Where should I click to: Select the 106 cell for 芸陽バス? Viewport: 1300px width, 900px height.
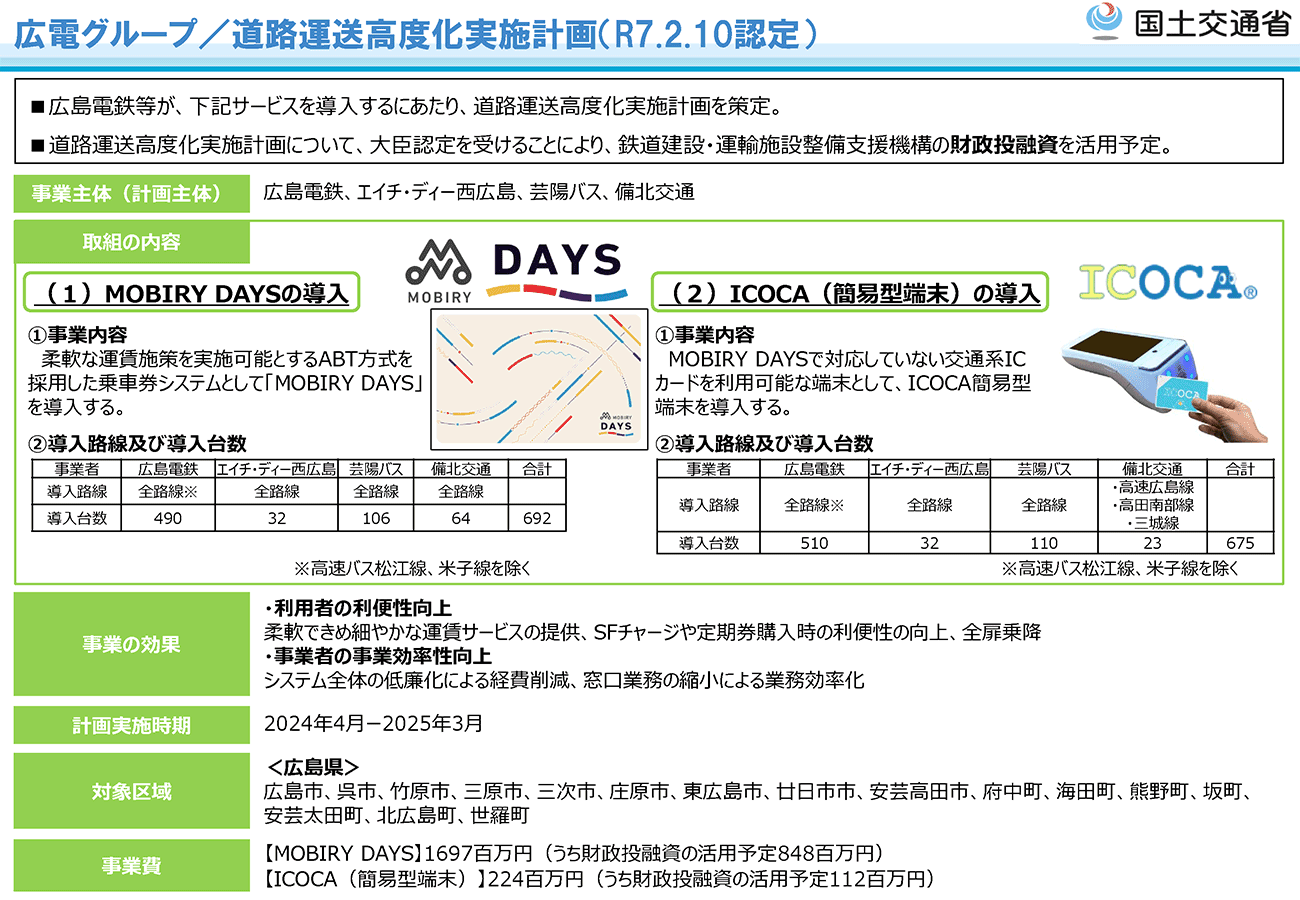375,517
